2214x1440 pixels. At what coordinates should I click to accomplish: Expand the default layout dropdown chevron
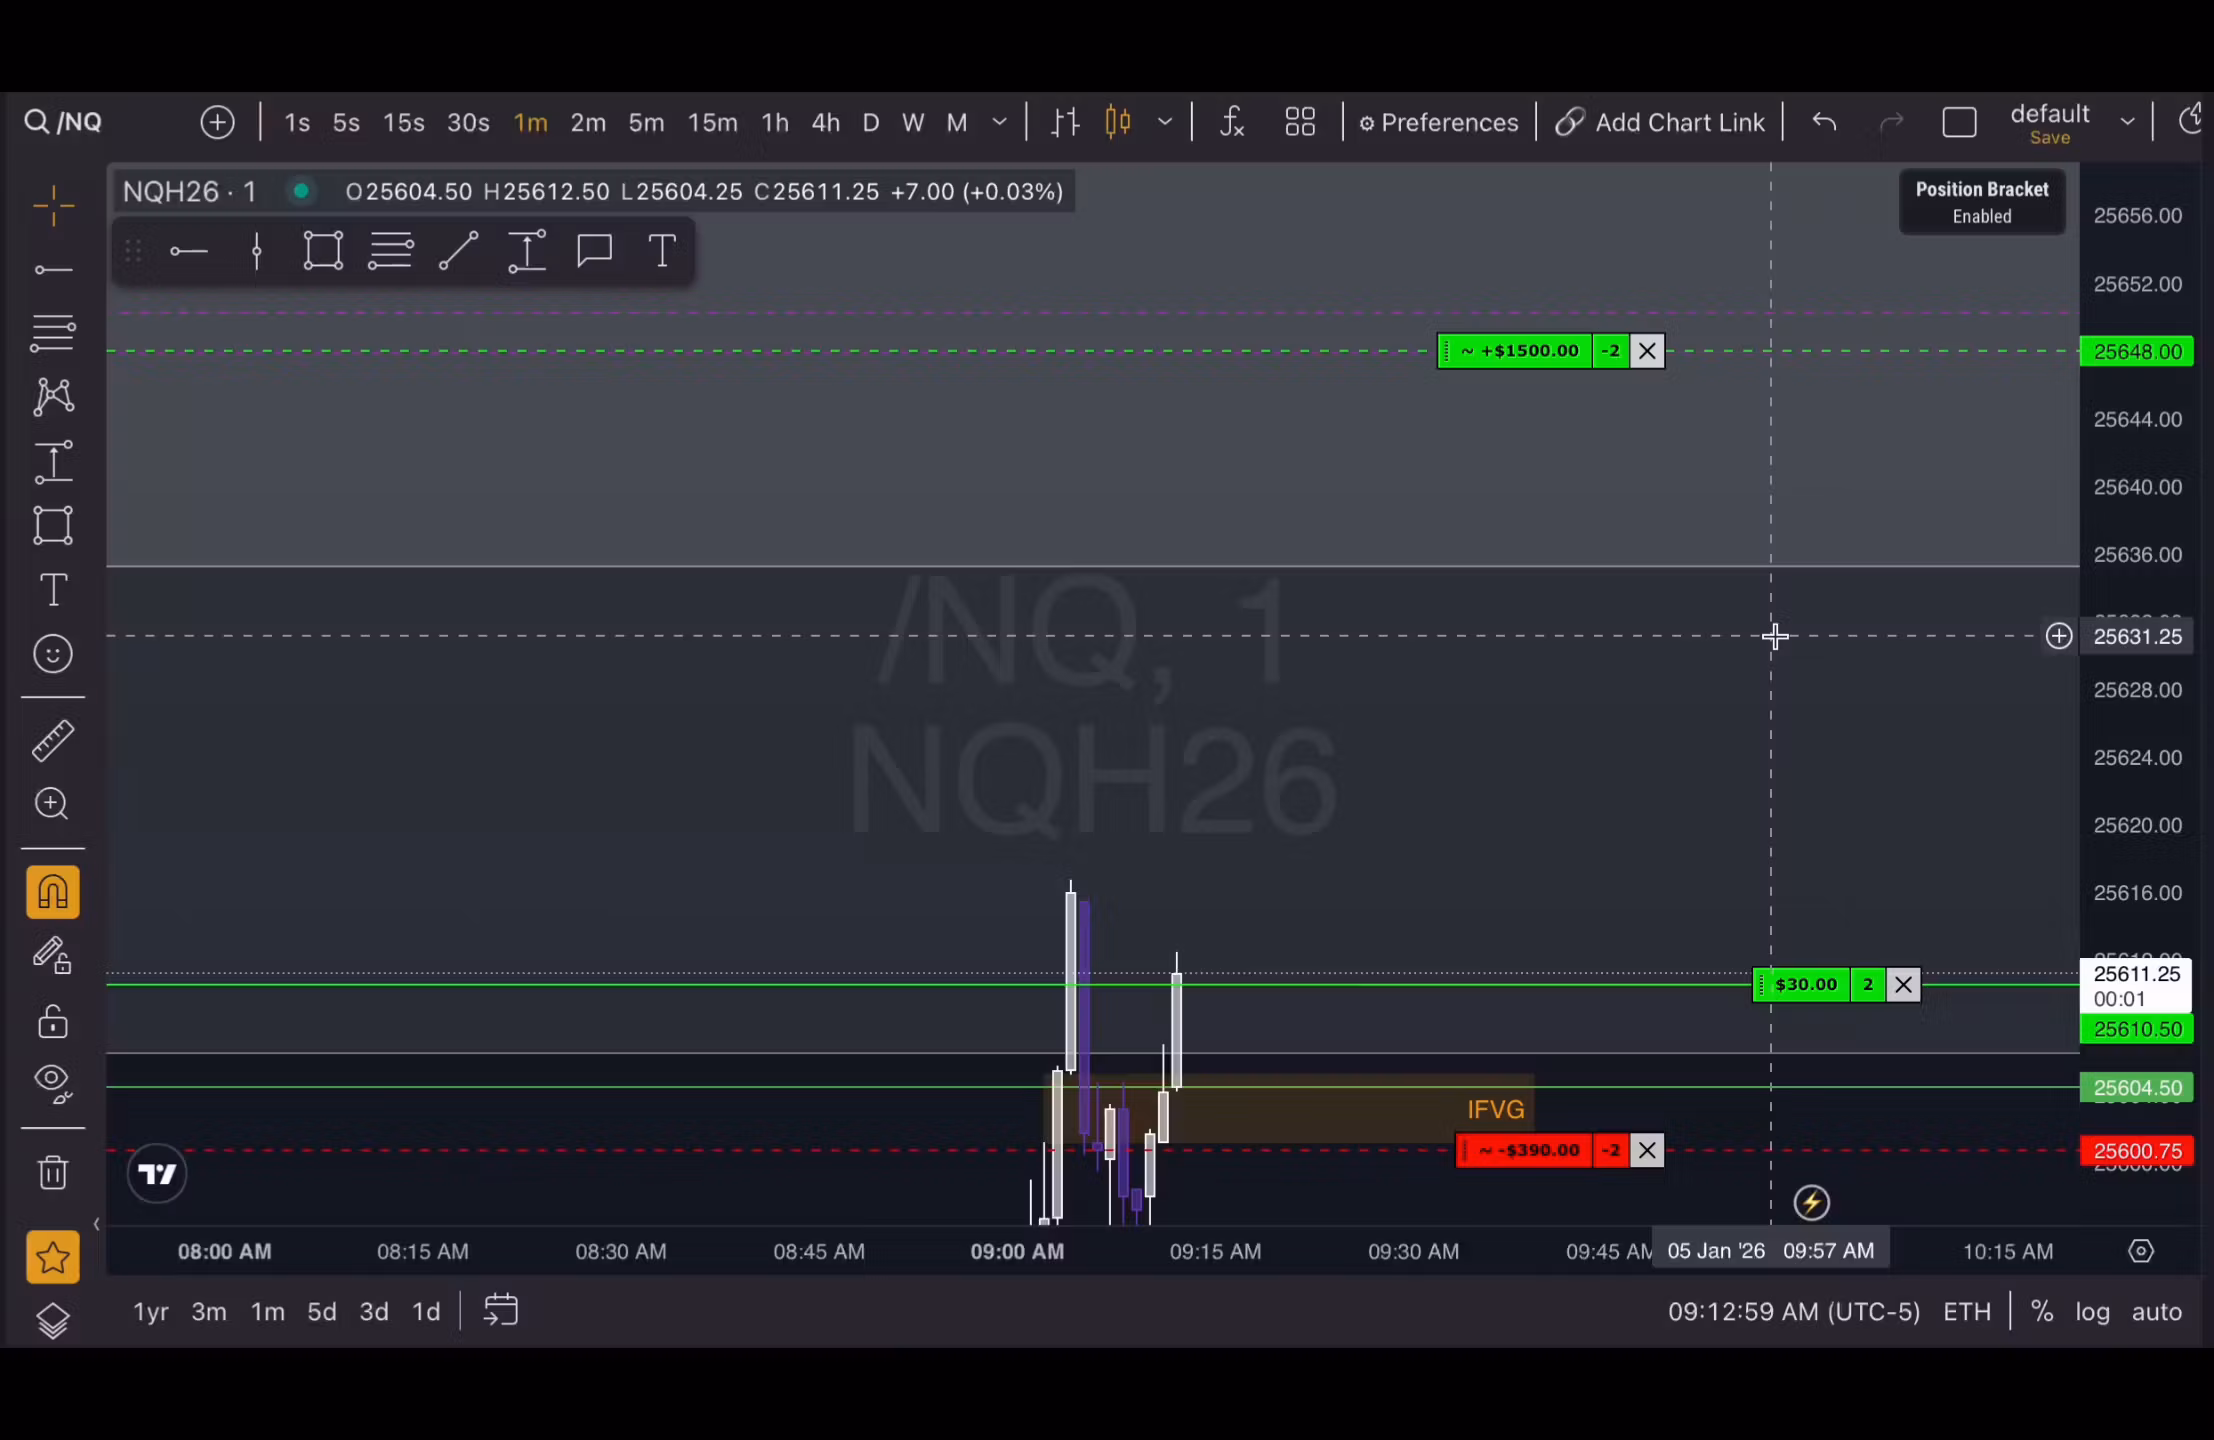tap(2127, 122)
